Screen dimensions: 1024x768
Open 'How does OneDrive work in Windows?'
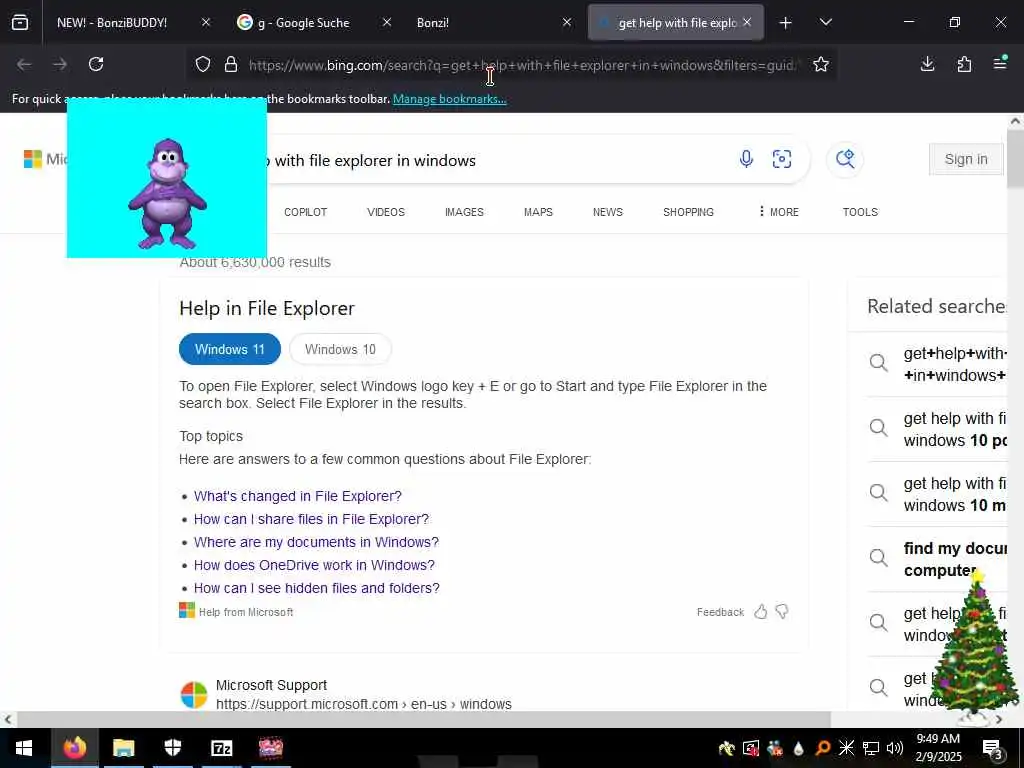coord(314,565)
